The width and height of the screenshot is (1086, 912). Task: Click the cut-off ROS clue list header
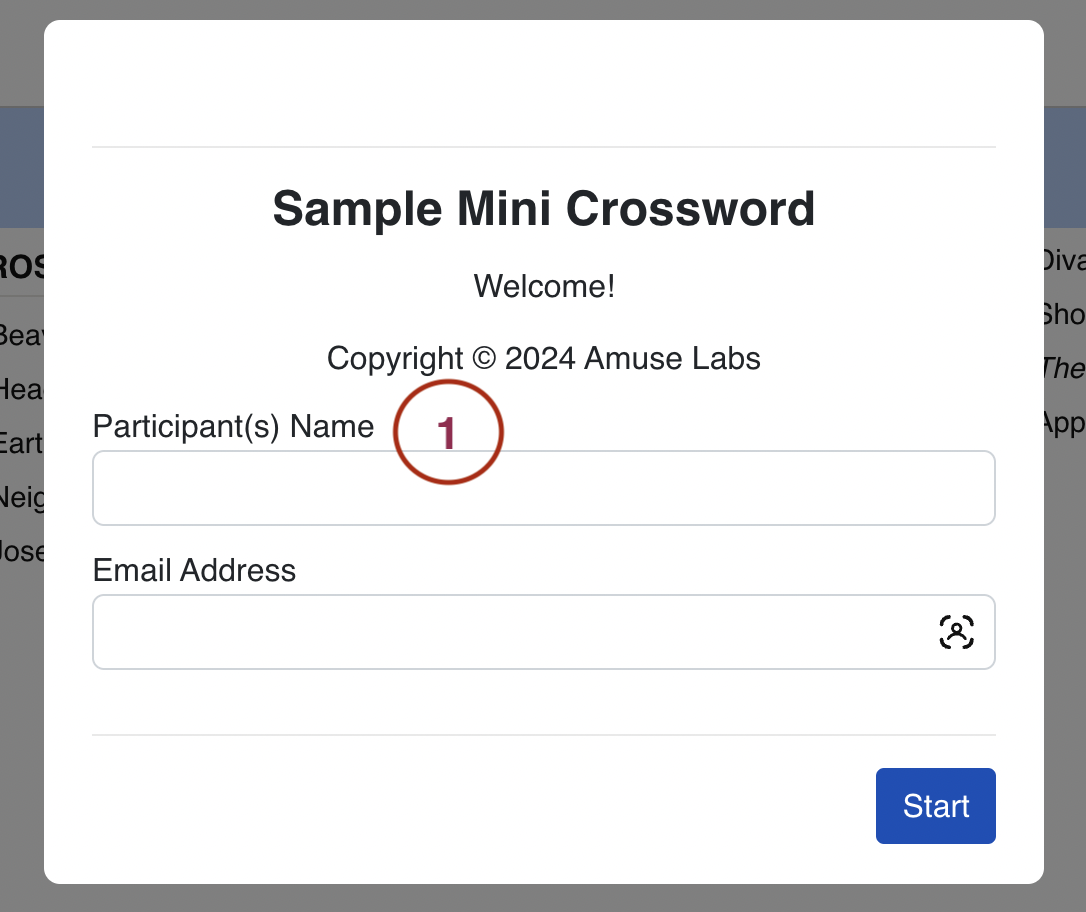(21, 267)
